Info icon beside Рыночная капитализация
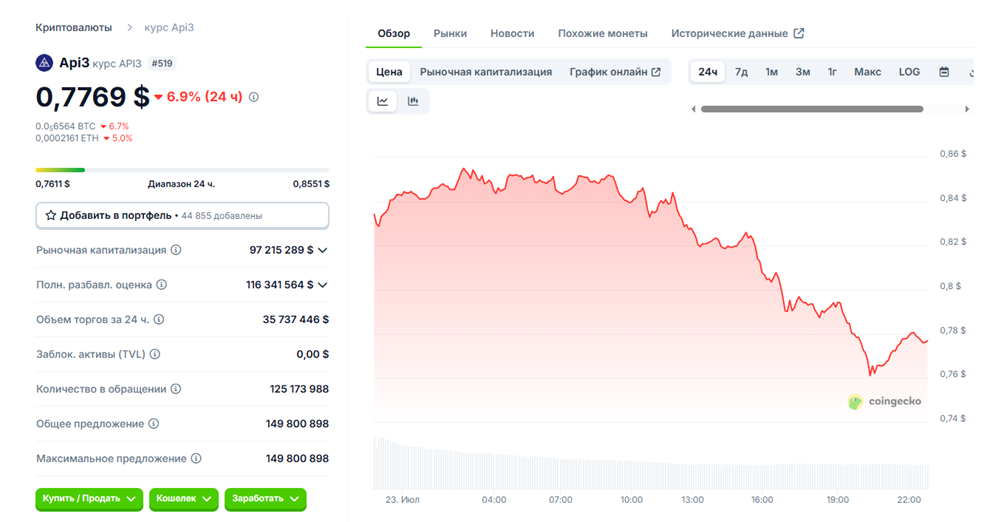The height and width of the screenshot is (522, 1004). coord(176,250)
